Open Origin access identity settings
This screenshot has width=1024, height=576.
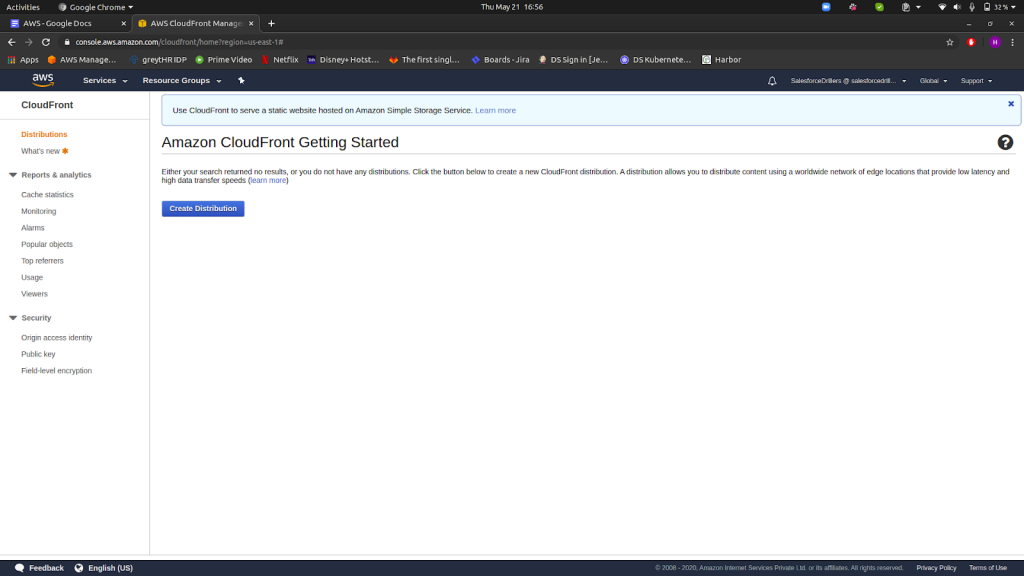[x=57, y=338]
